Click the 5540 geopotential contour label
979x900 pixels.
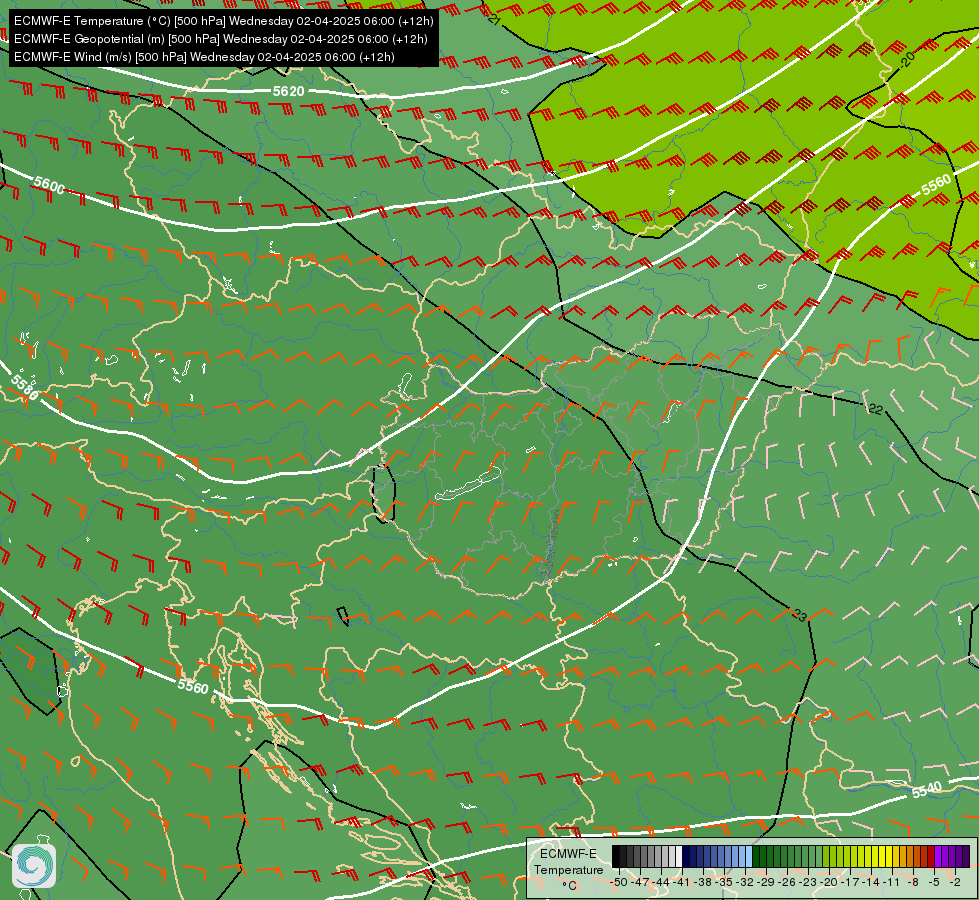(x=927, y=790)
